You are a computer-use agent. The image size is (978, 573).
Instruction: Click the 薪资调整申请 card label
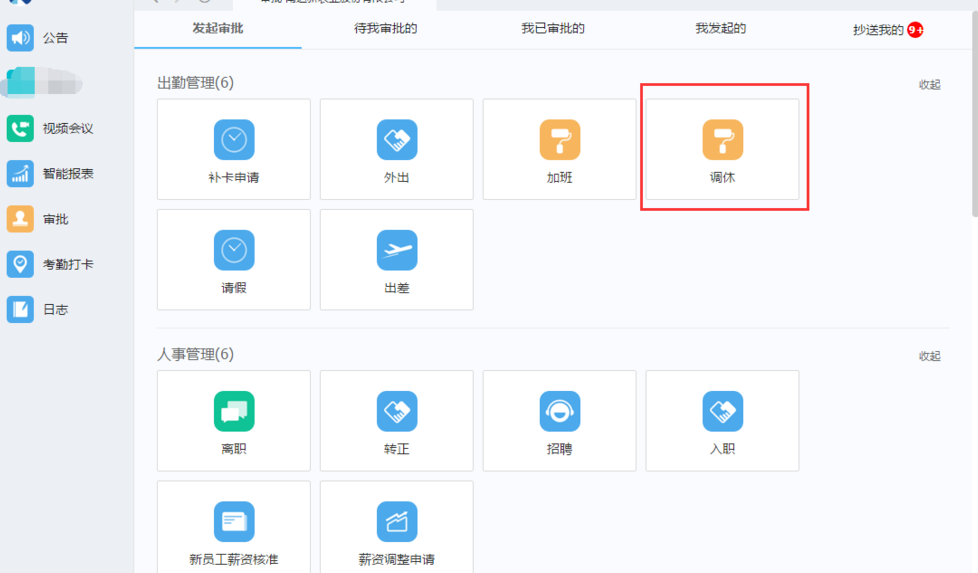point(397,559)
